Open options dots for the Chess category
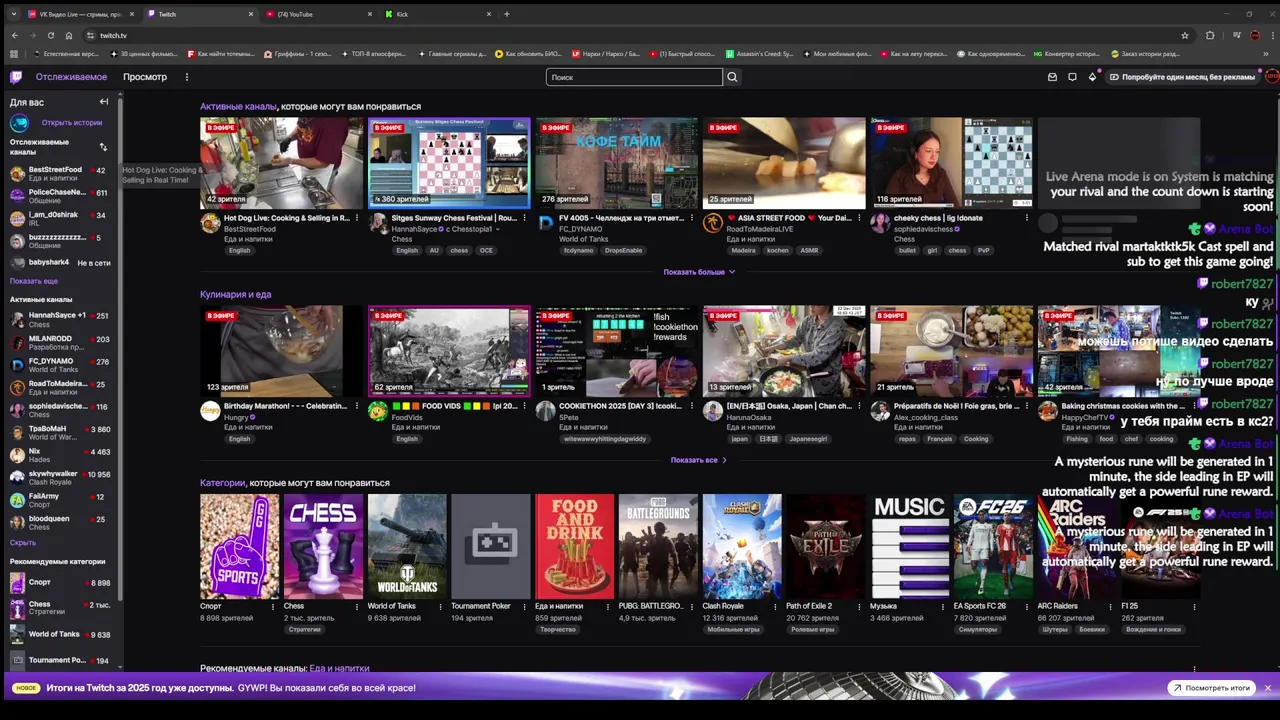 (356, 606)
